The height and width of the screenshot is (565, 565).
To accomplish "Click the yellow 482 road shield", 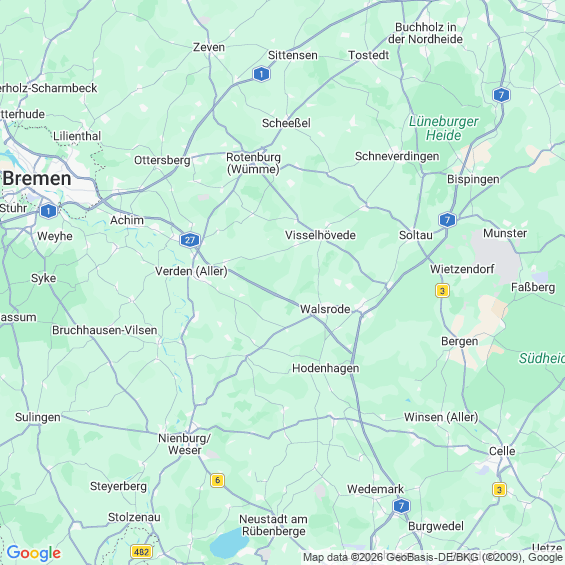I will coord(142,552).
